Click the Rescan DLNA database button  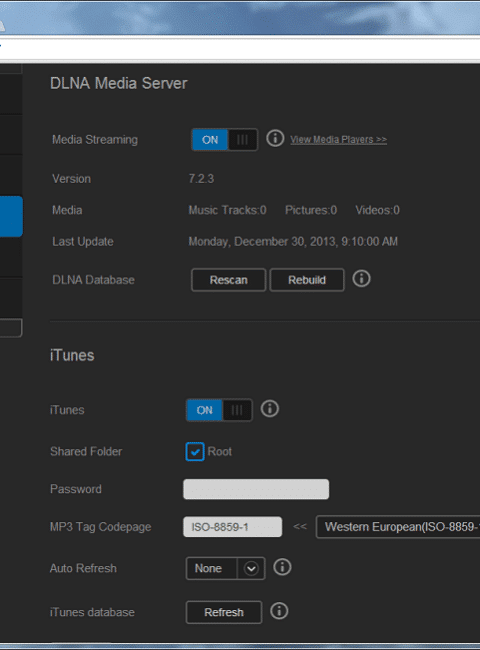click(x=228, y=280)
